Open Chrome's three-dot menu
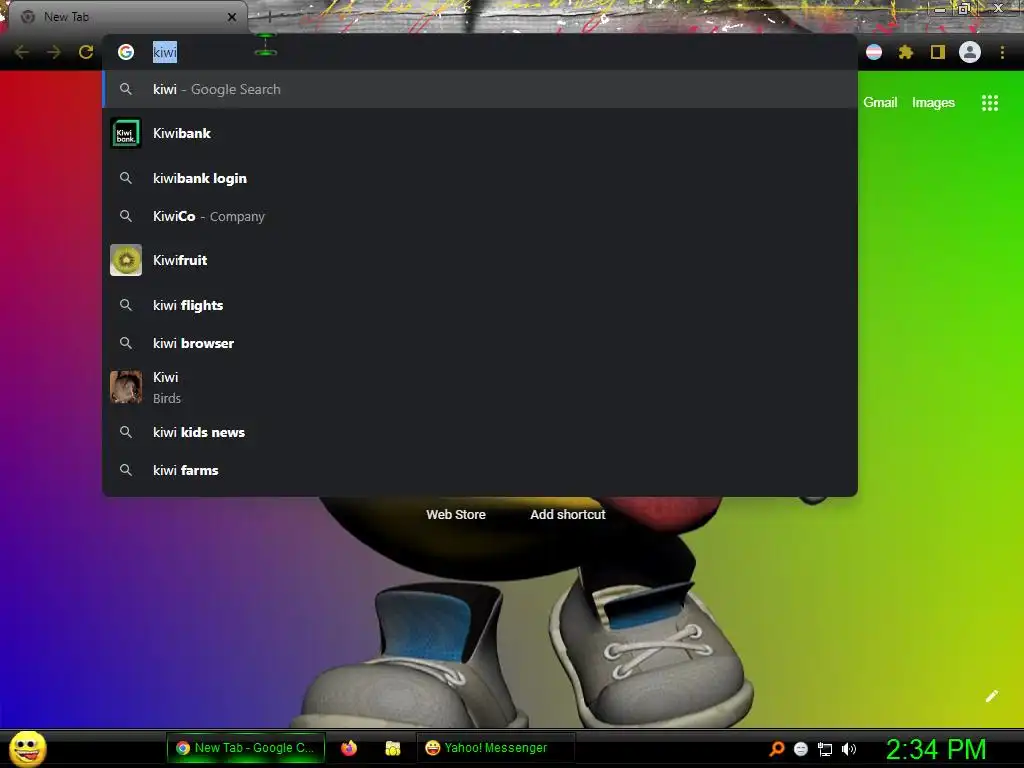The width and height of the screenshot is (1024, 768). tap(1002, 52)
